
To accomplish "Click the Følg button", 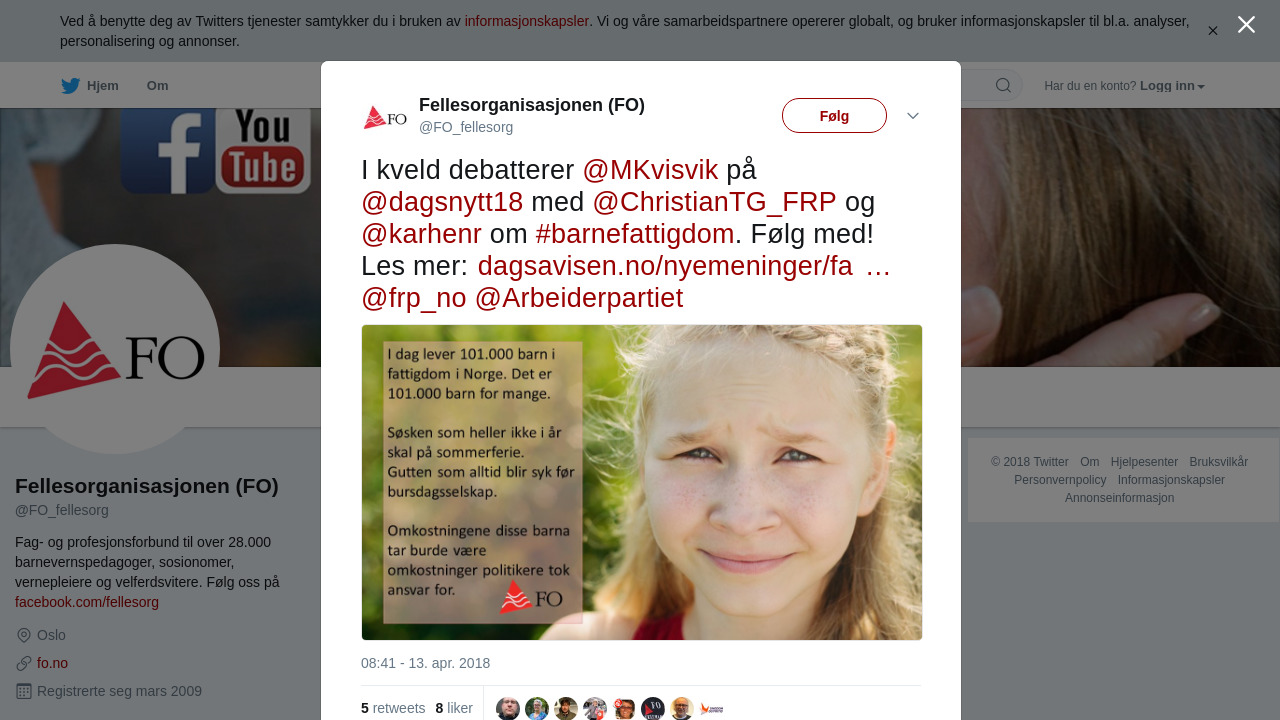I will point(834,116).
